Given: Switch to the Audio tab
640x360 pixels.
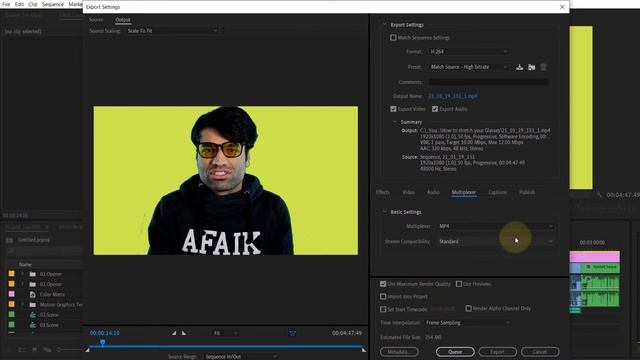Looking at the screenshot, I should pyautogui.click(x=433, y=192).
